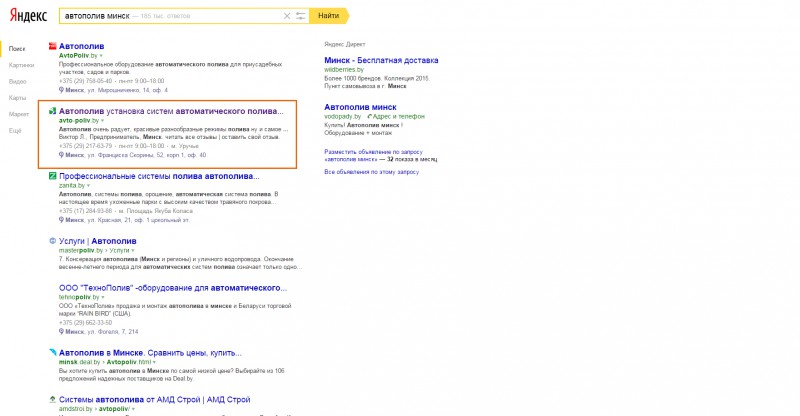Image resolution: width=800 pixels, height=416 pixels.
Task: Click the green Z favicon of zanita.by result
Action: click(52, 176)
